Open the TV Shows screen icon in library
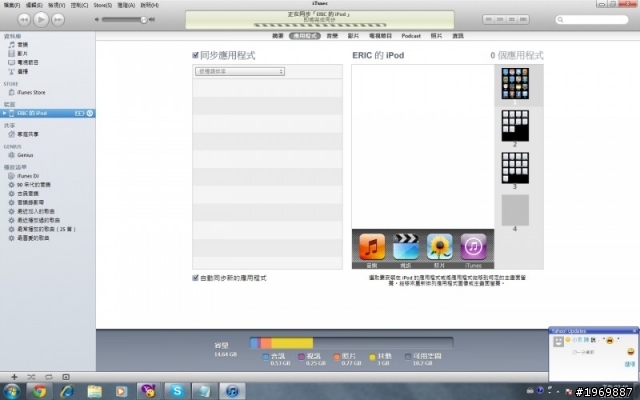Viewport: 640px width, 400px height. pos(11,62)
